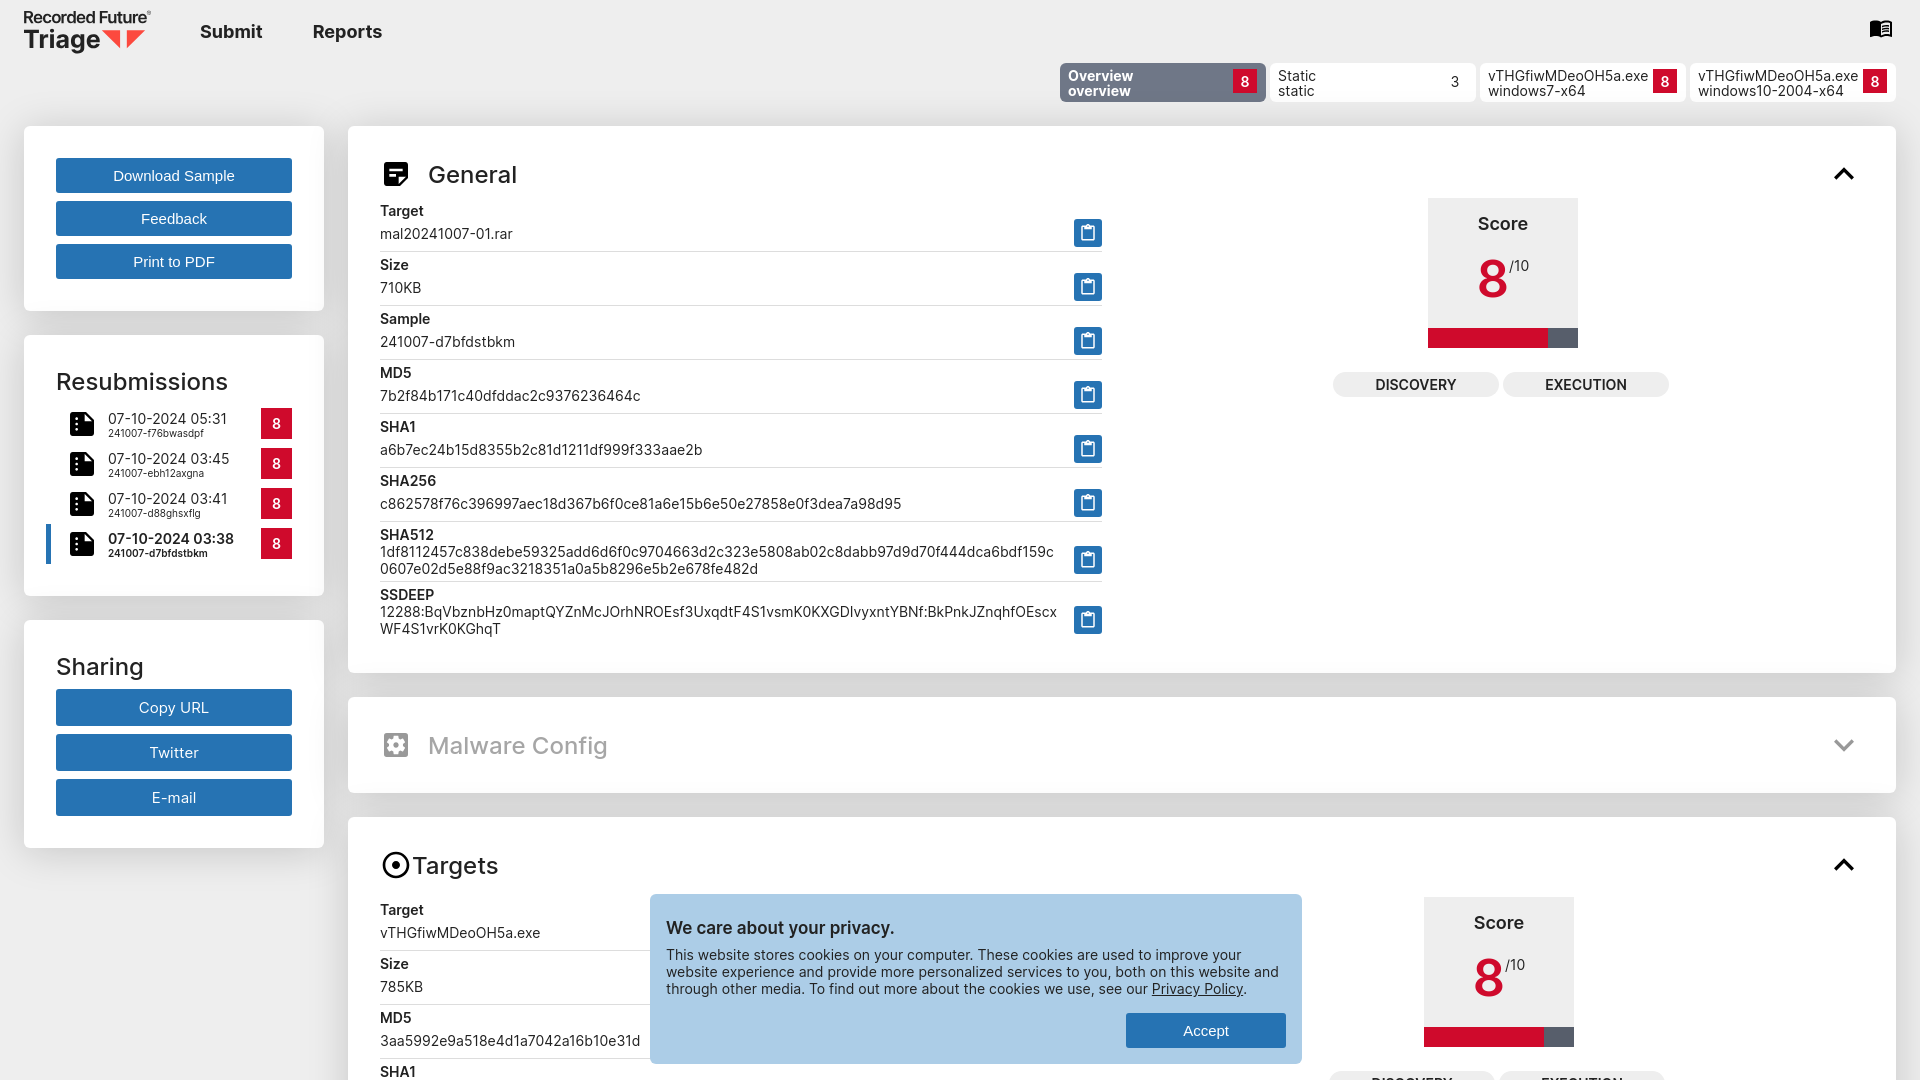
Task: Click the Recorded Future Triage logo
Action: [87, 31]
